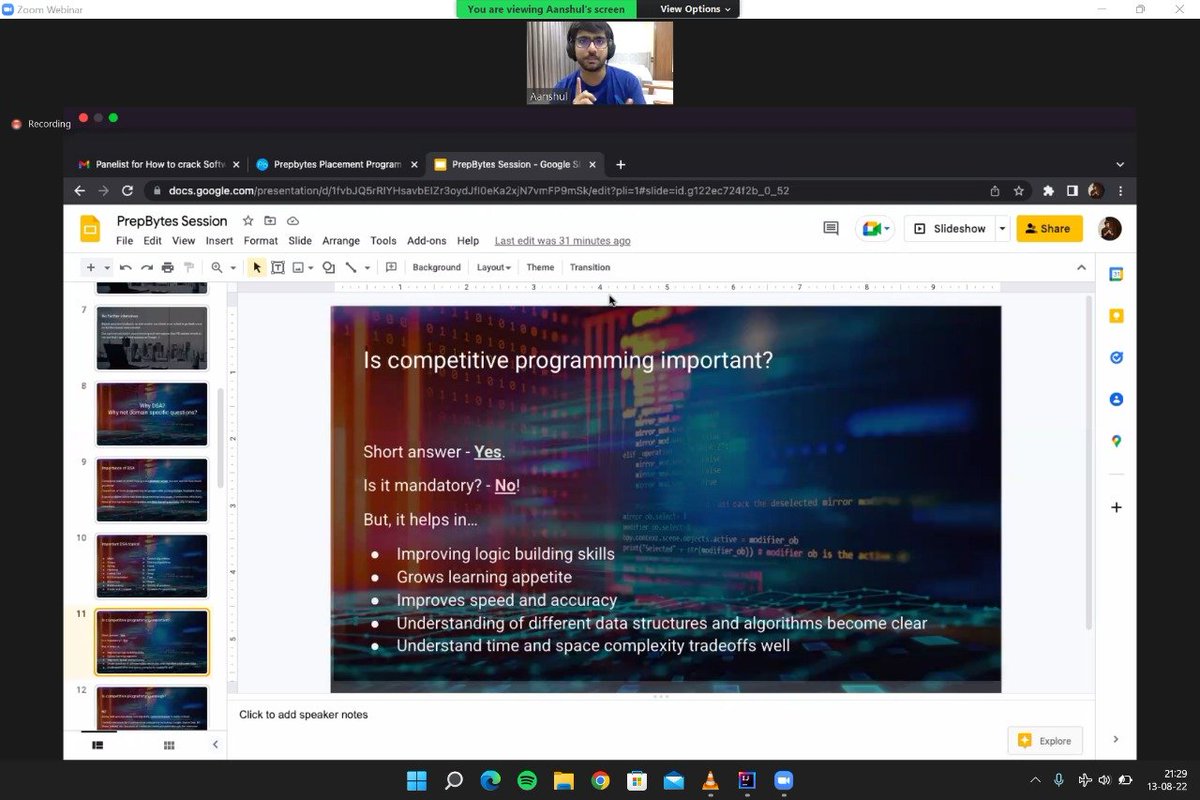Click the Theme button
1200x800 pixels.
pos(540,268)
